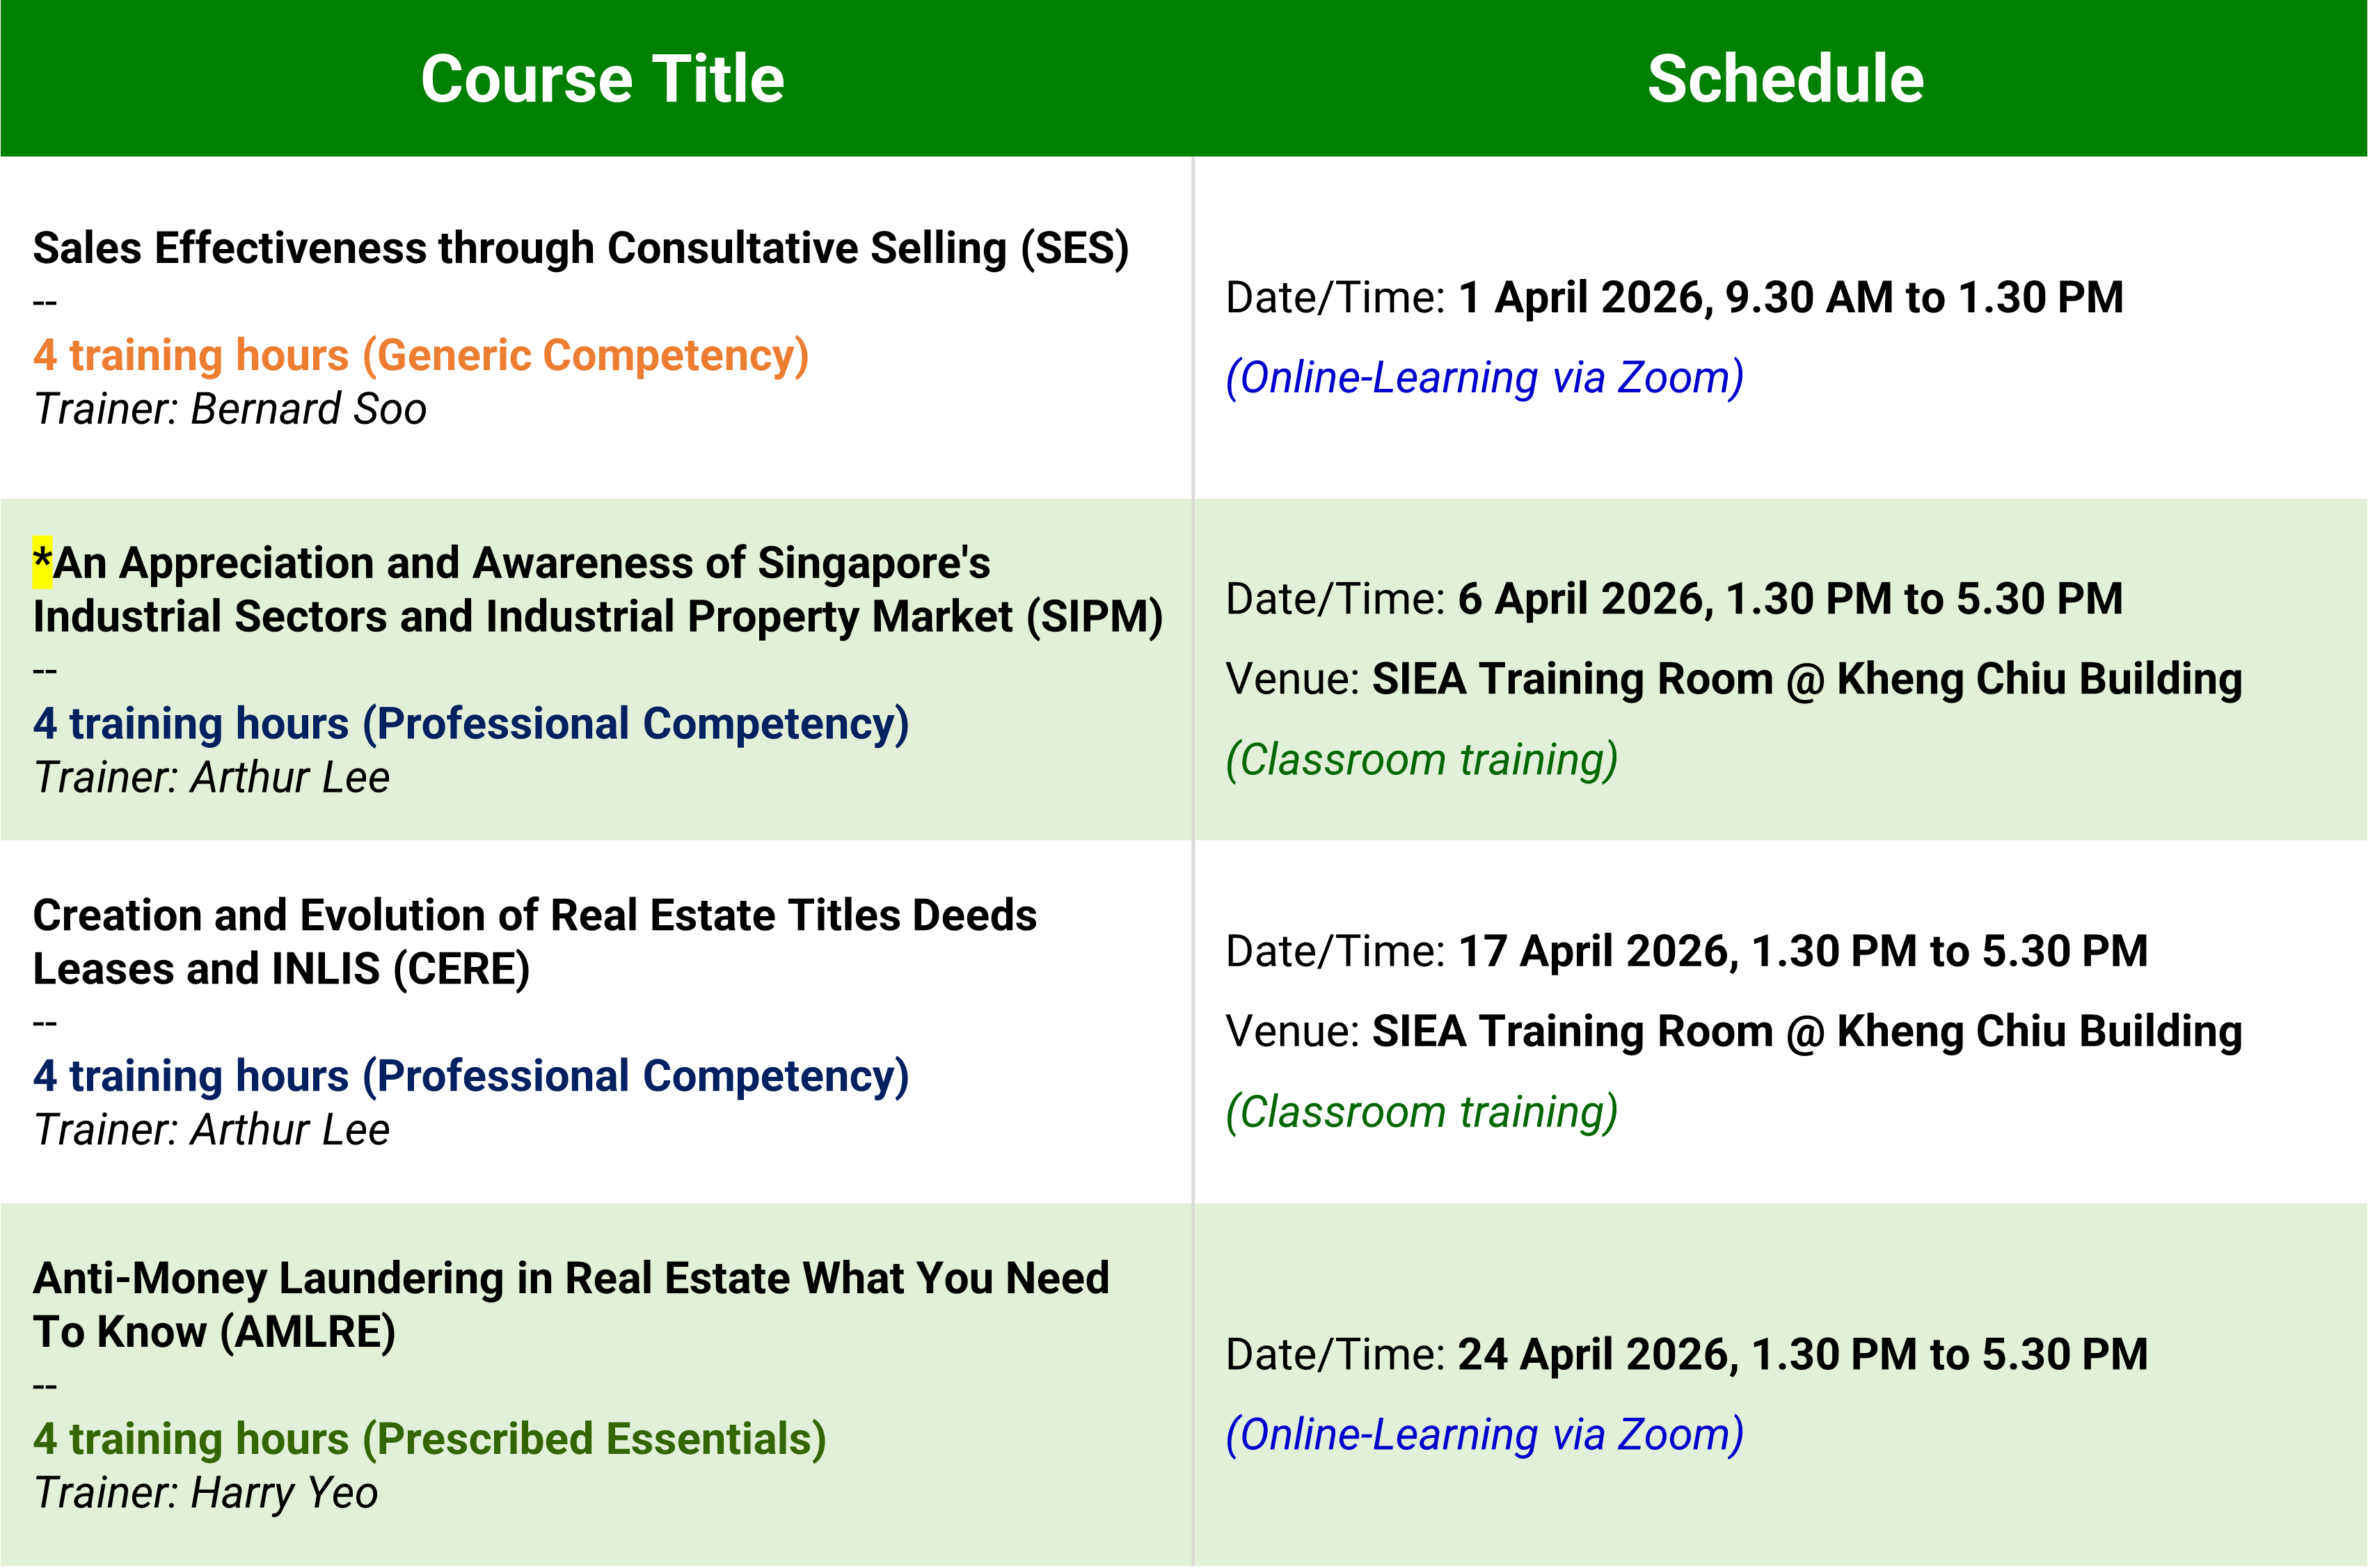
Task: Click Online-Learning via Zoom for SES
Action: click(x=1484, y=378)
